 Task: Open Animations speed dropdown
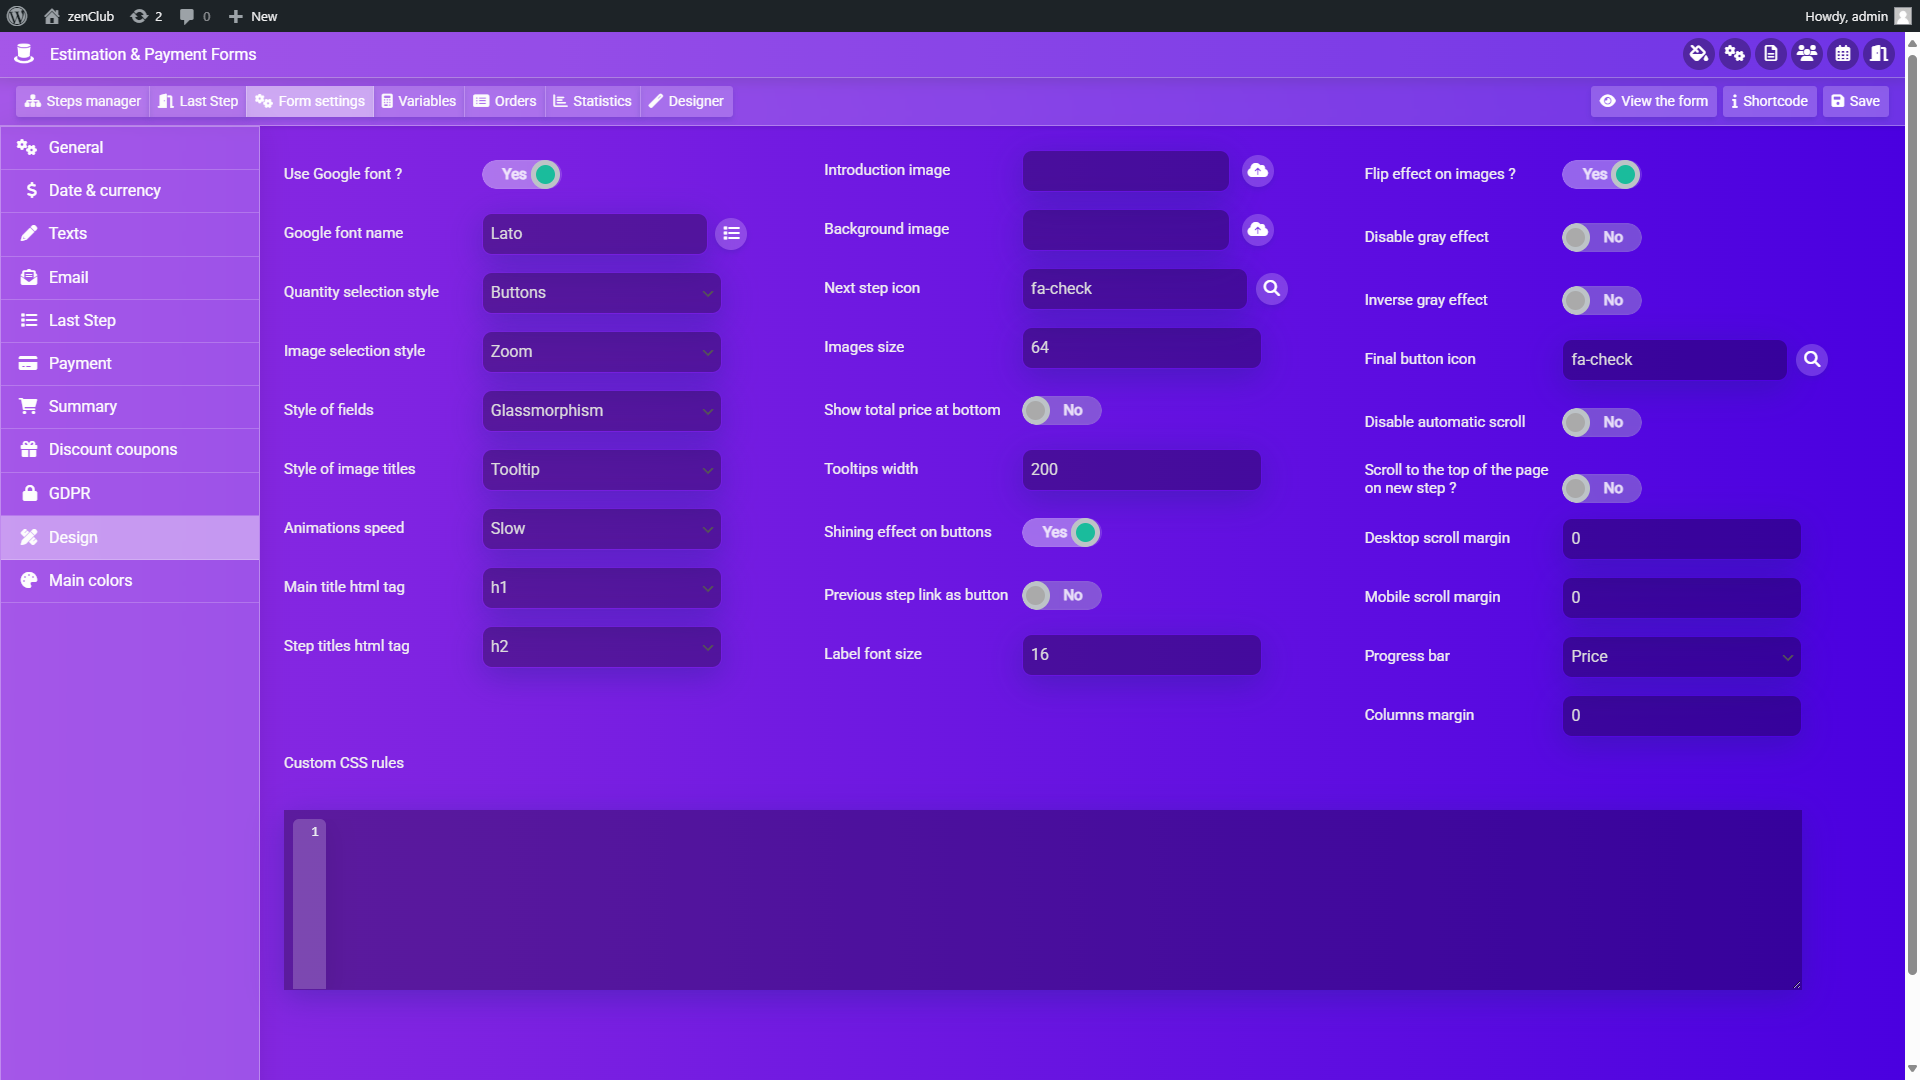601,529
